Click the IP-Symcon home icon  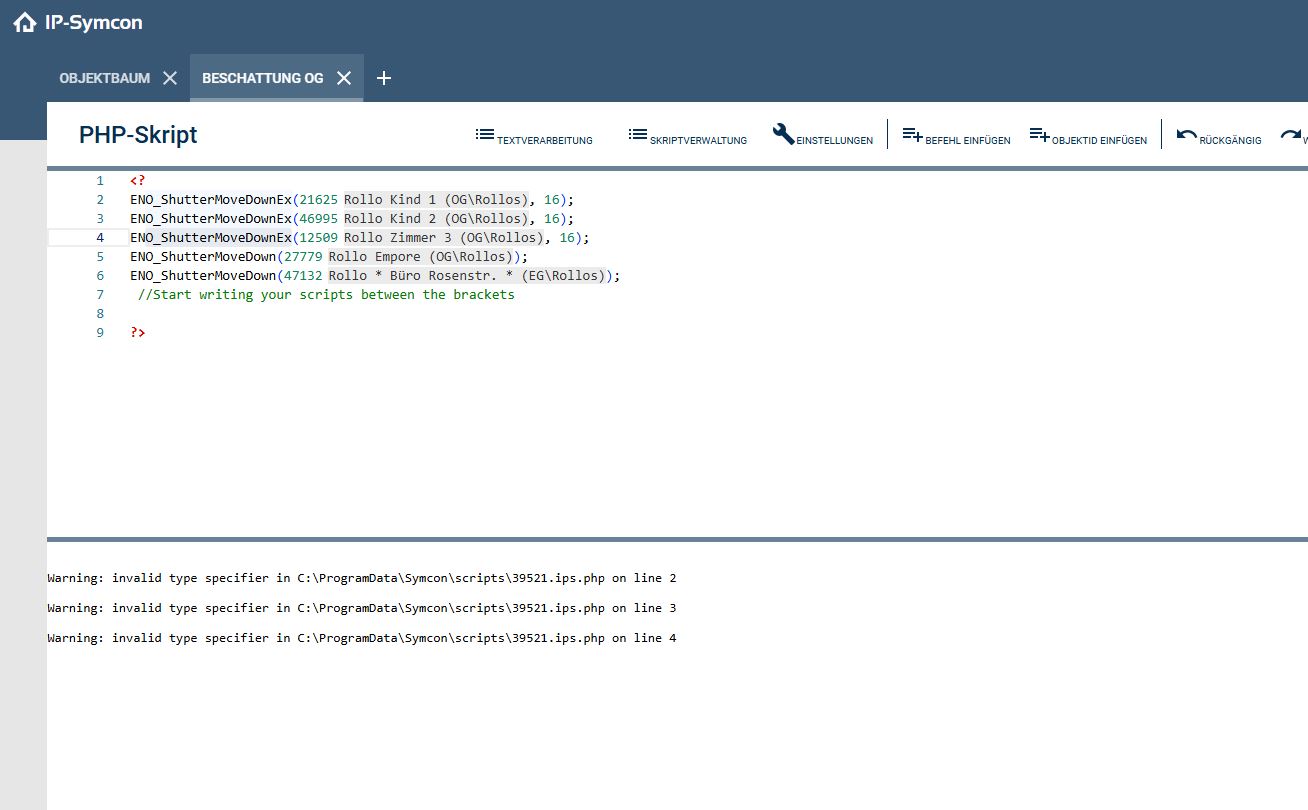[x=25, y=22]
